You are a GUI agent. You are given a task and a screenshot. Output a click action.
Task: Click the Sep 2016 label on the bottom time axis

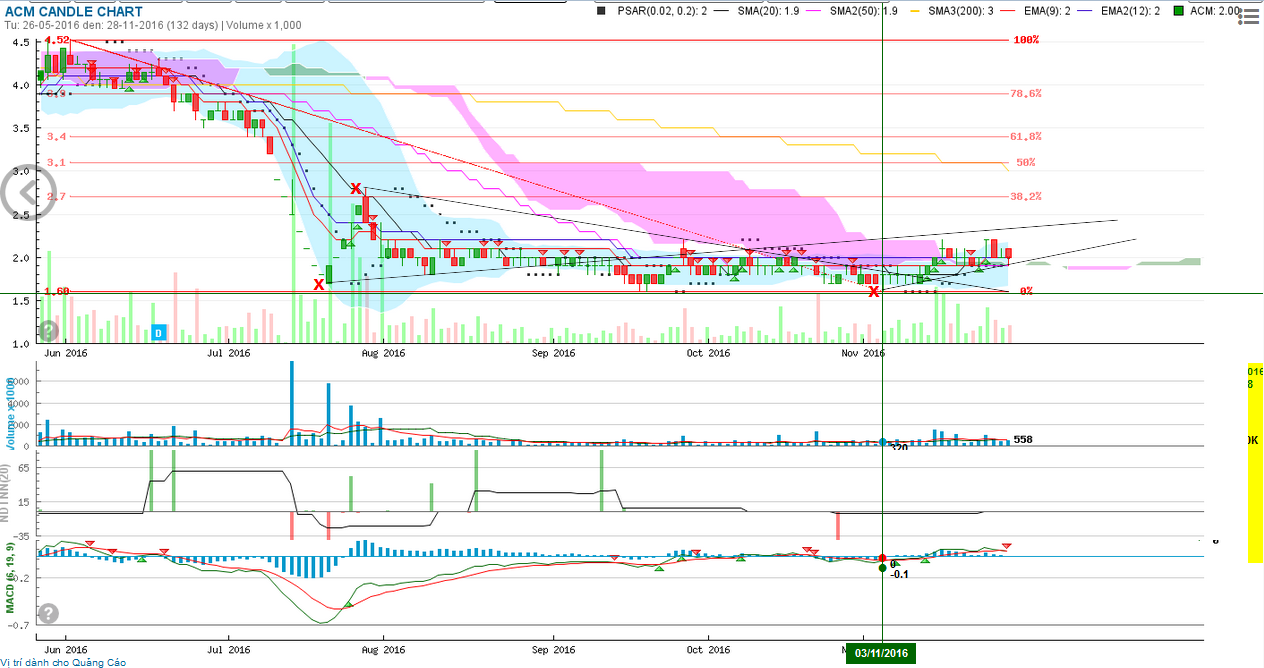pos(553,648)
